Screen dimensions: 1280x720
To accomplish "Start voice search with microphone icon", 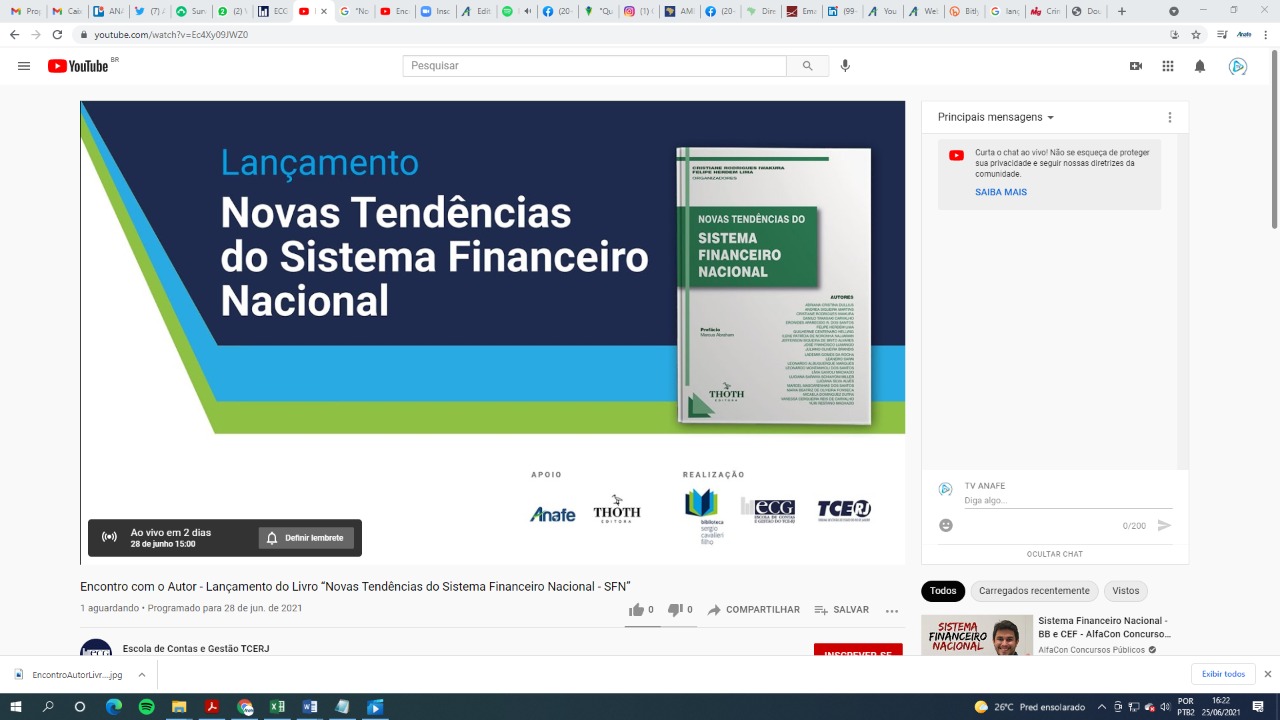I will pyautogui.click(x=845, y=66).
